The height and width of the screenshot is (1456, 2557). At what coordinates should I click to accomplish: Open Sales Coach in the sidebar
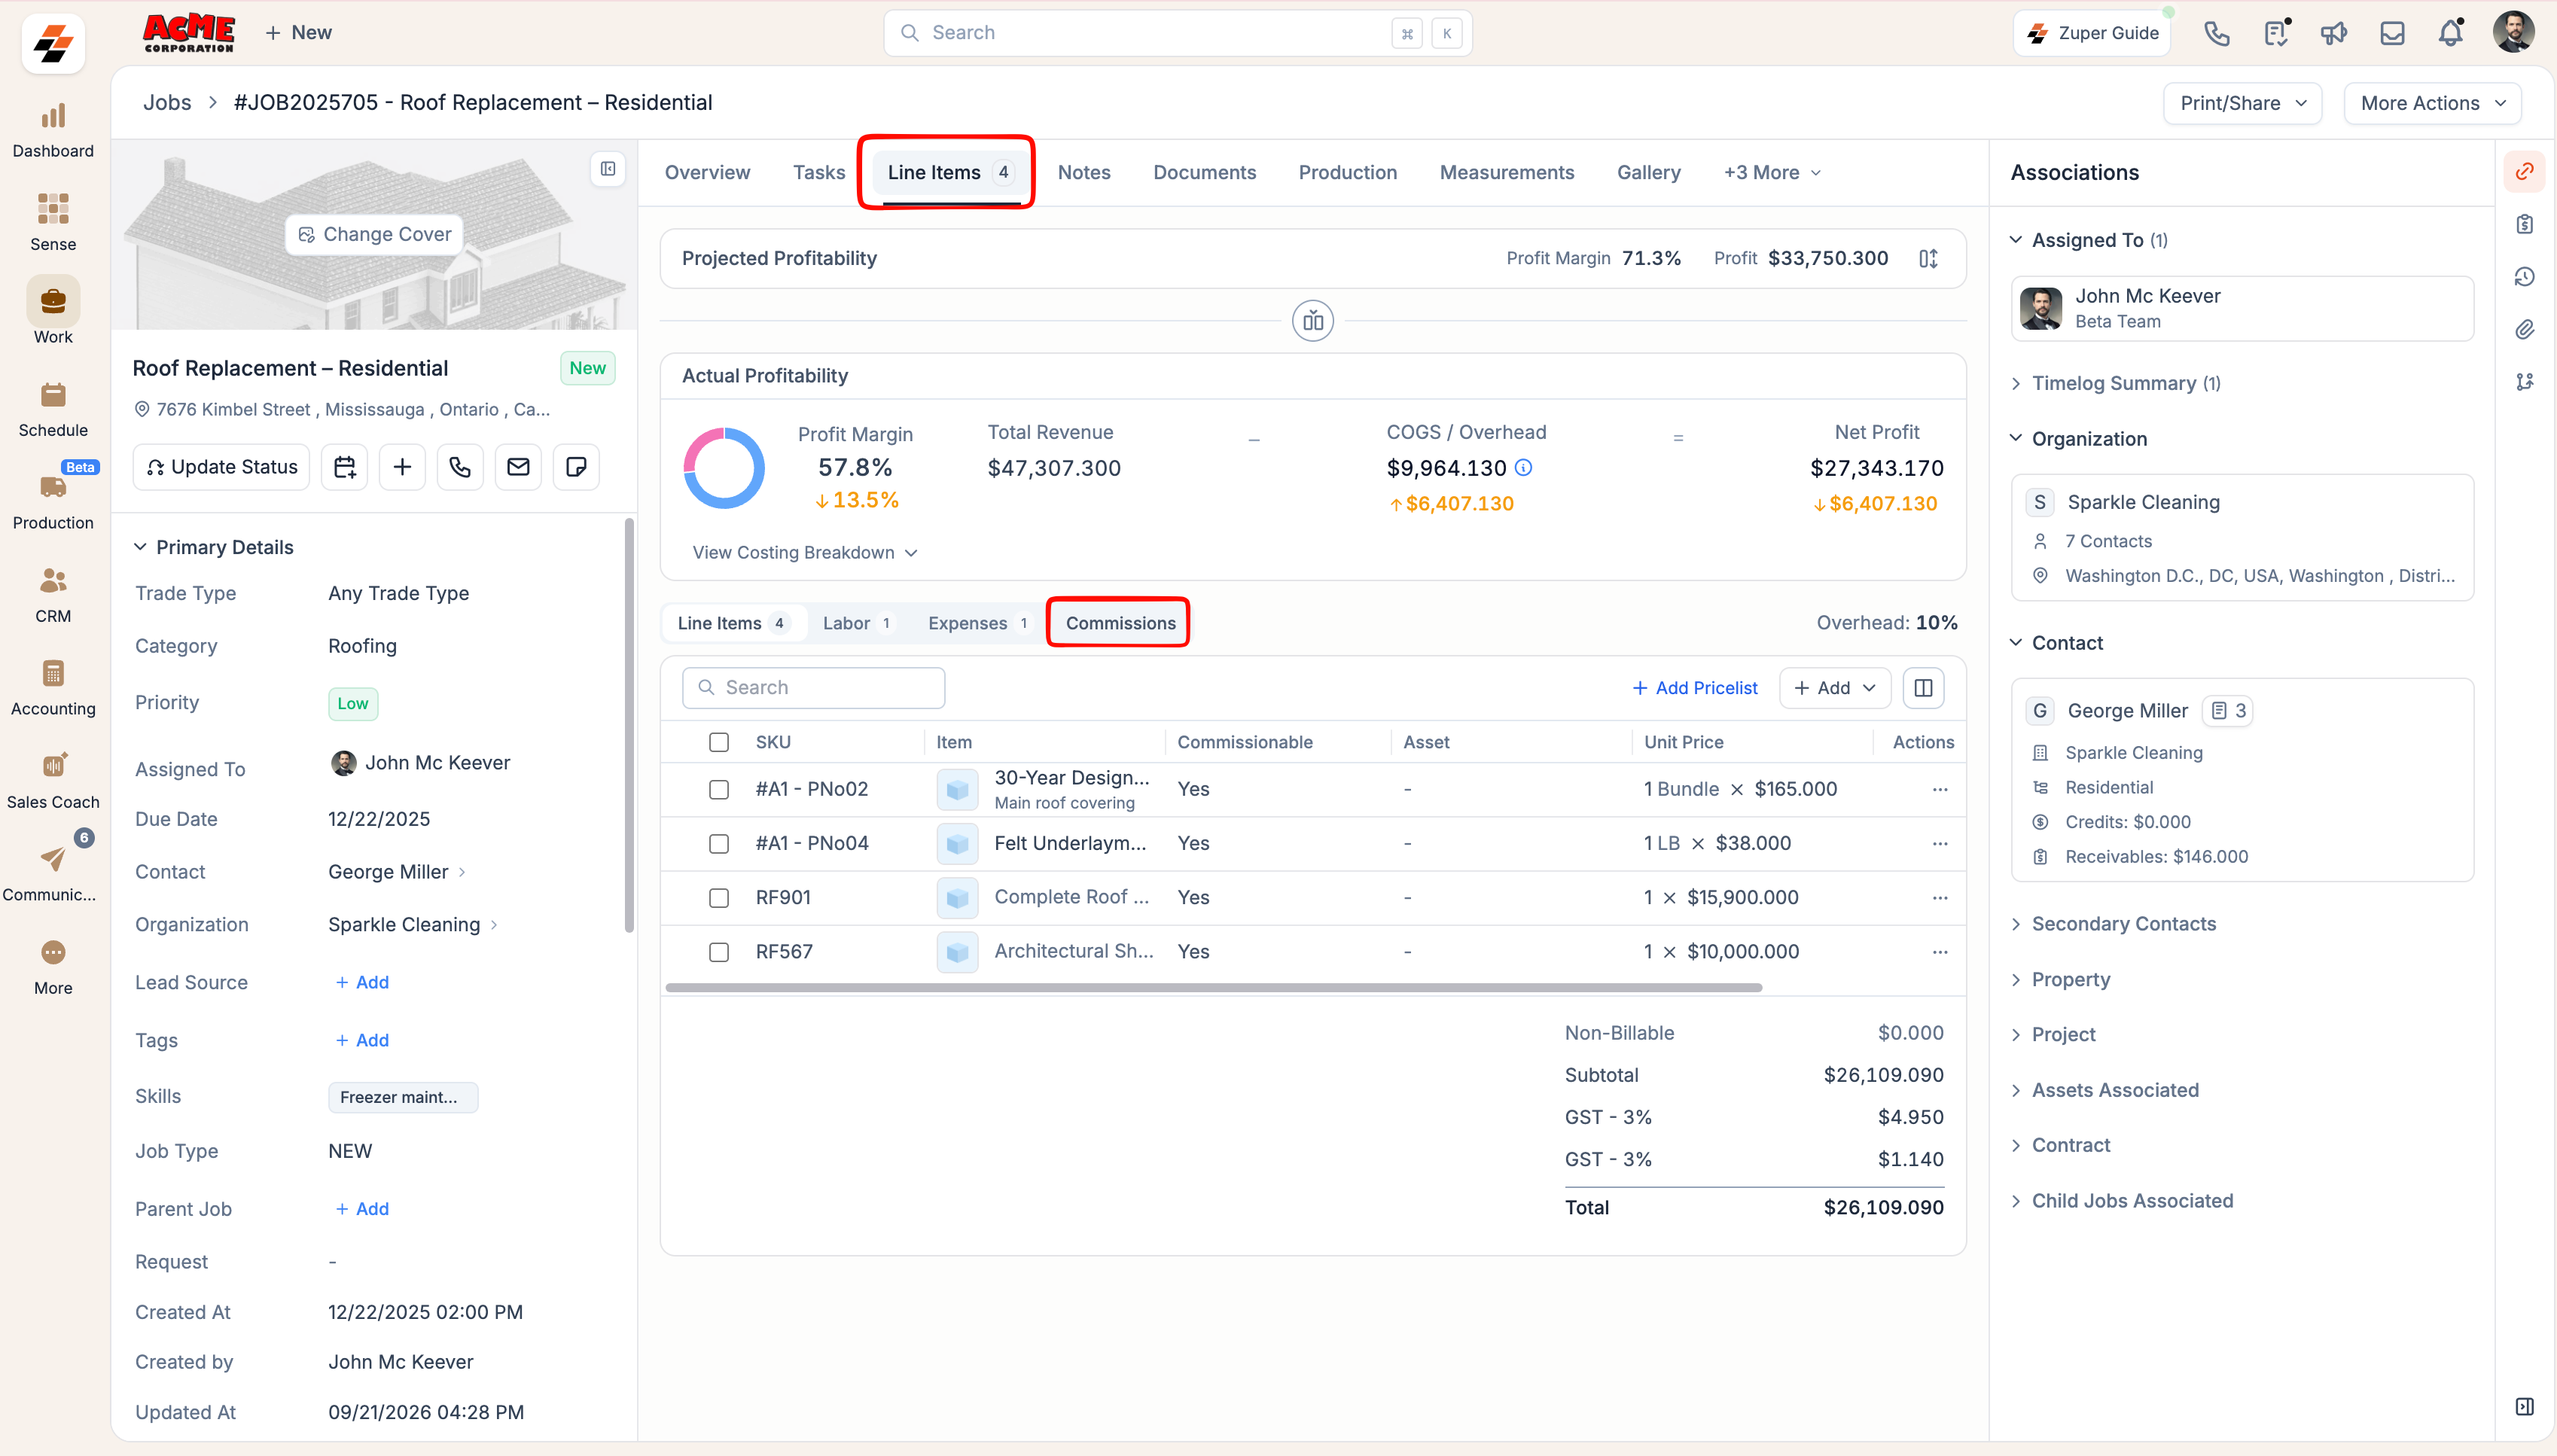click(53, 781)
